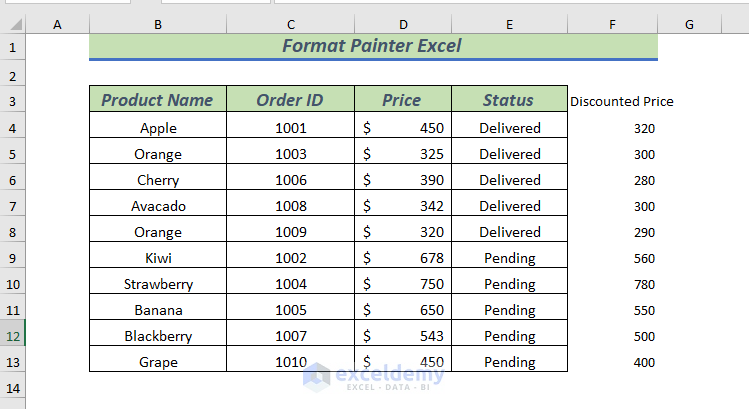Select the cell with Order ID 1008
Viewport: 749px width, 409px height.
[x=290, y=206]
